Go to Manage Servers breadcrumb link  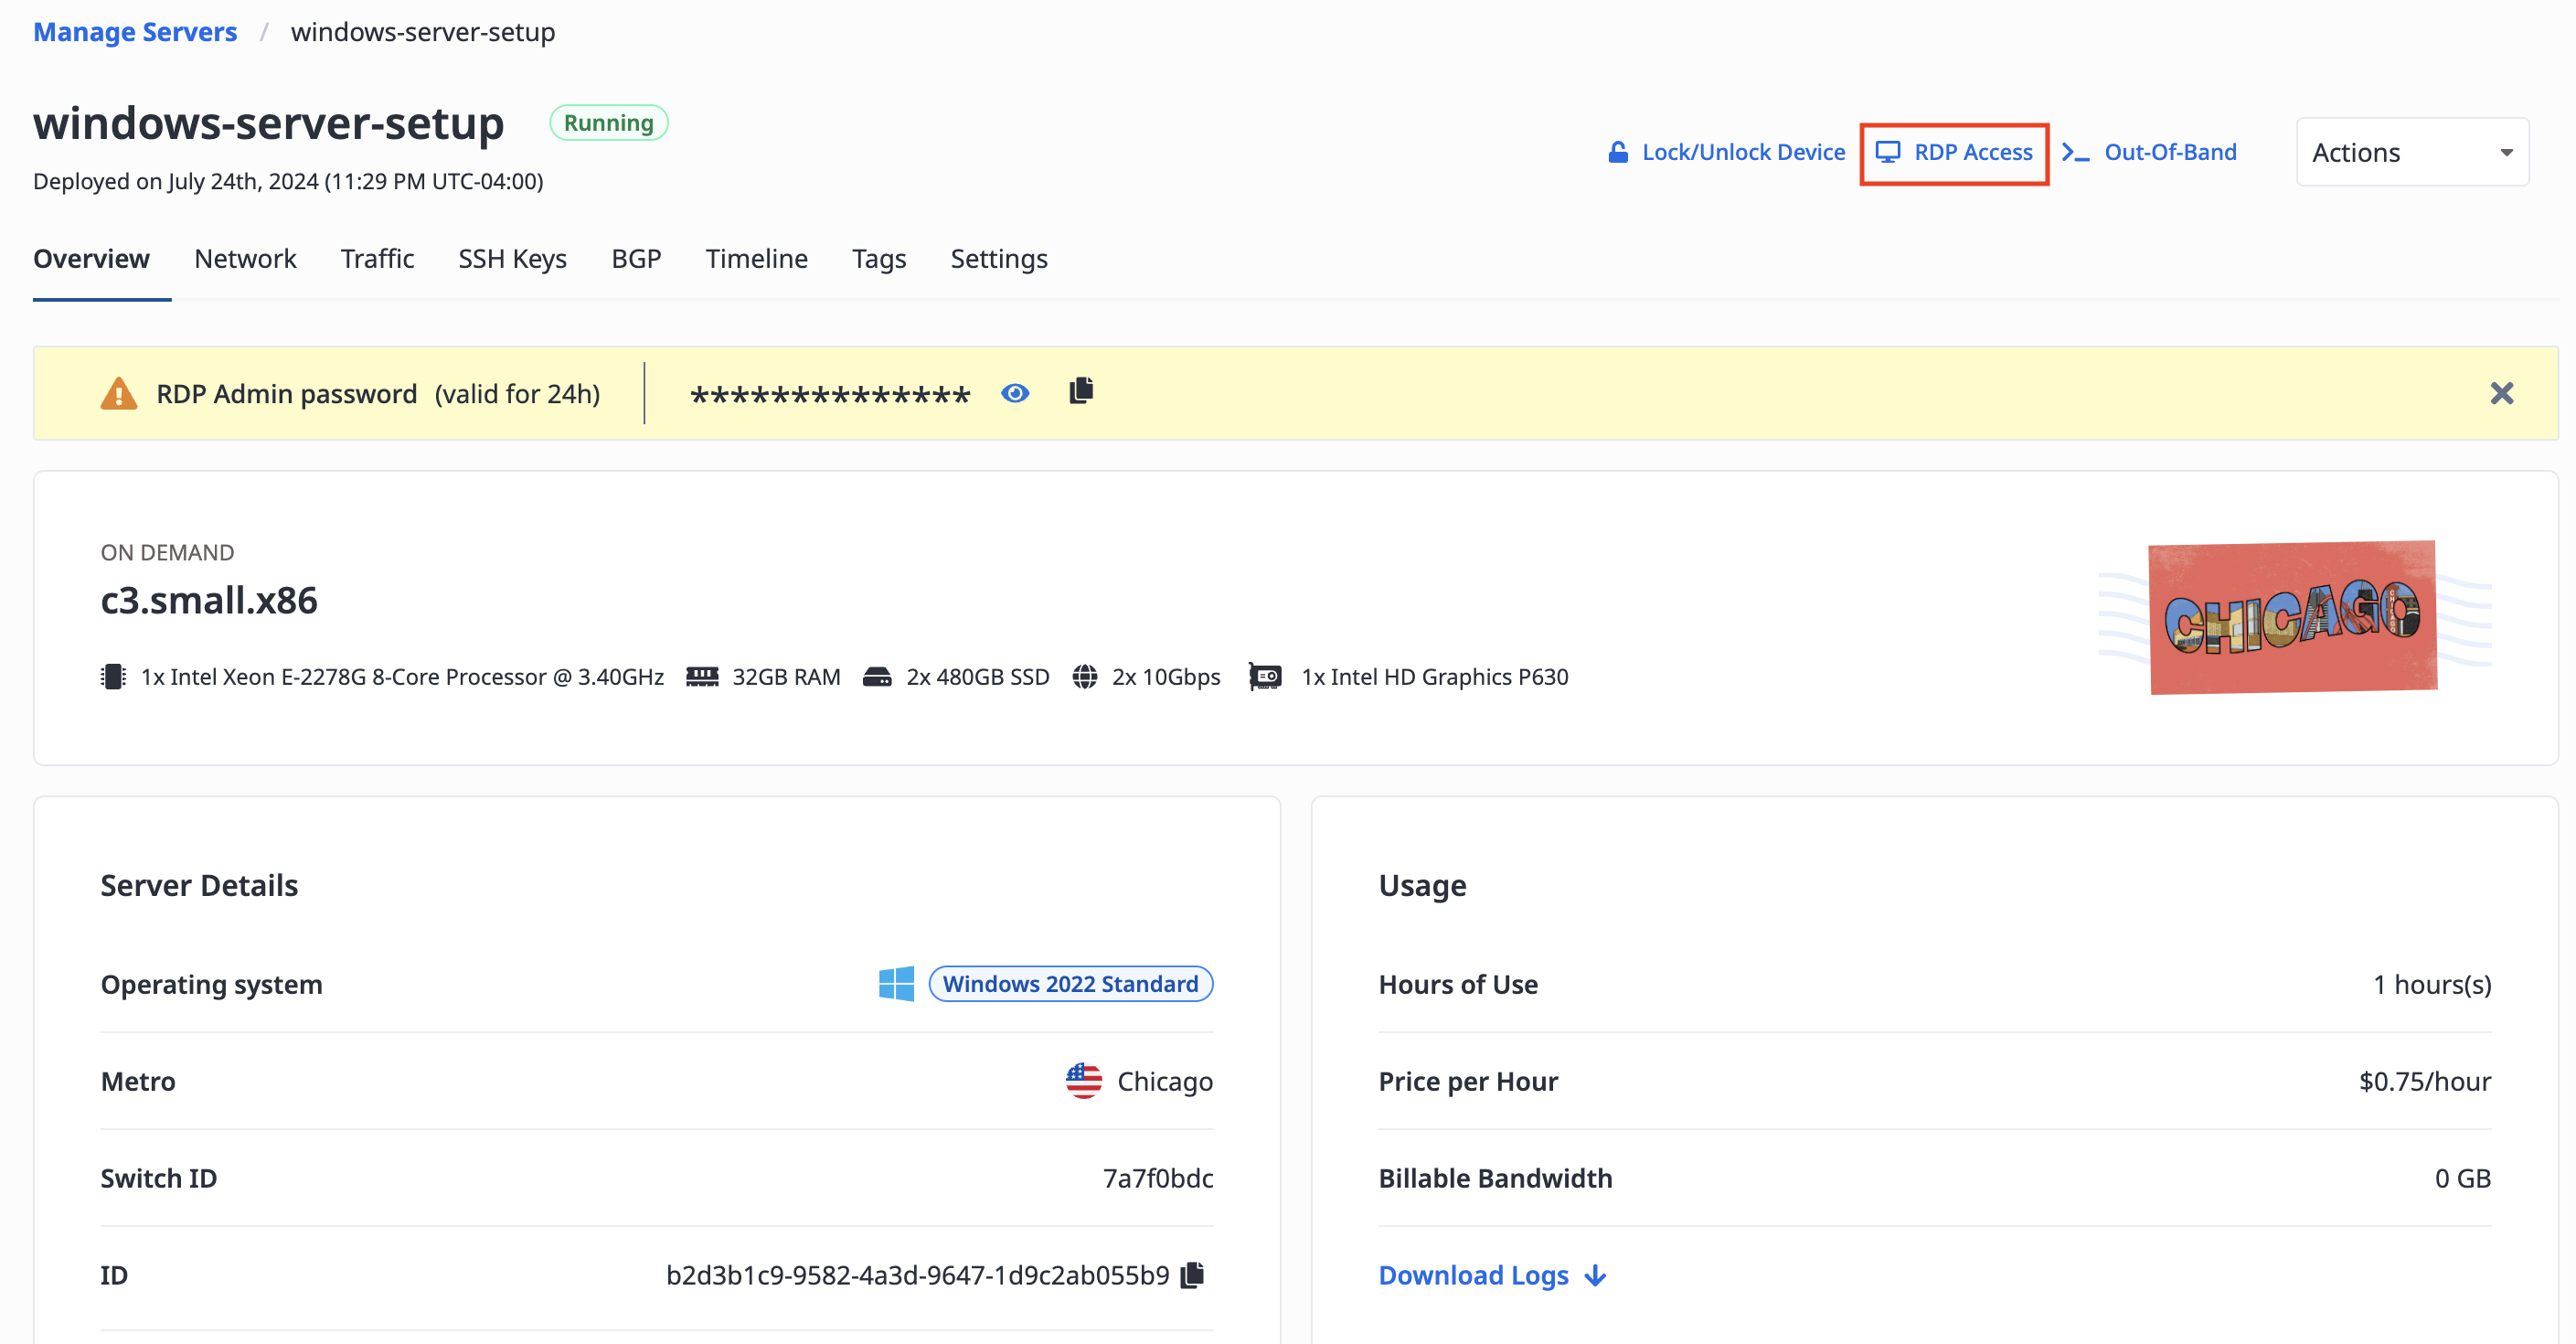[135, 32]
